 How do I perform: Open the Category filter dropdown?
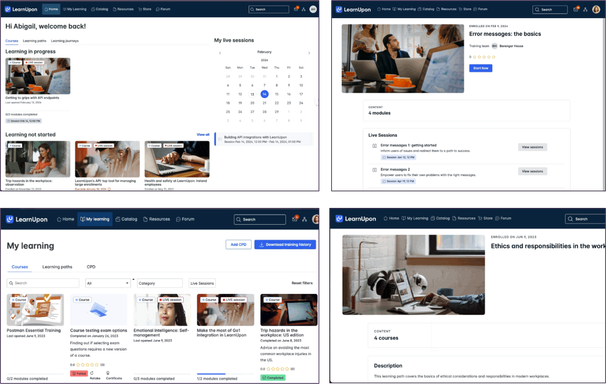coord(160,283)
